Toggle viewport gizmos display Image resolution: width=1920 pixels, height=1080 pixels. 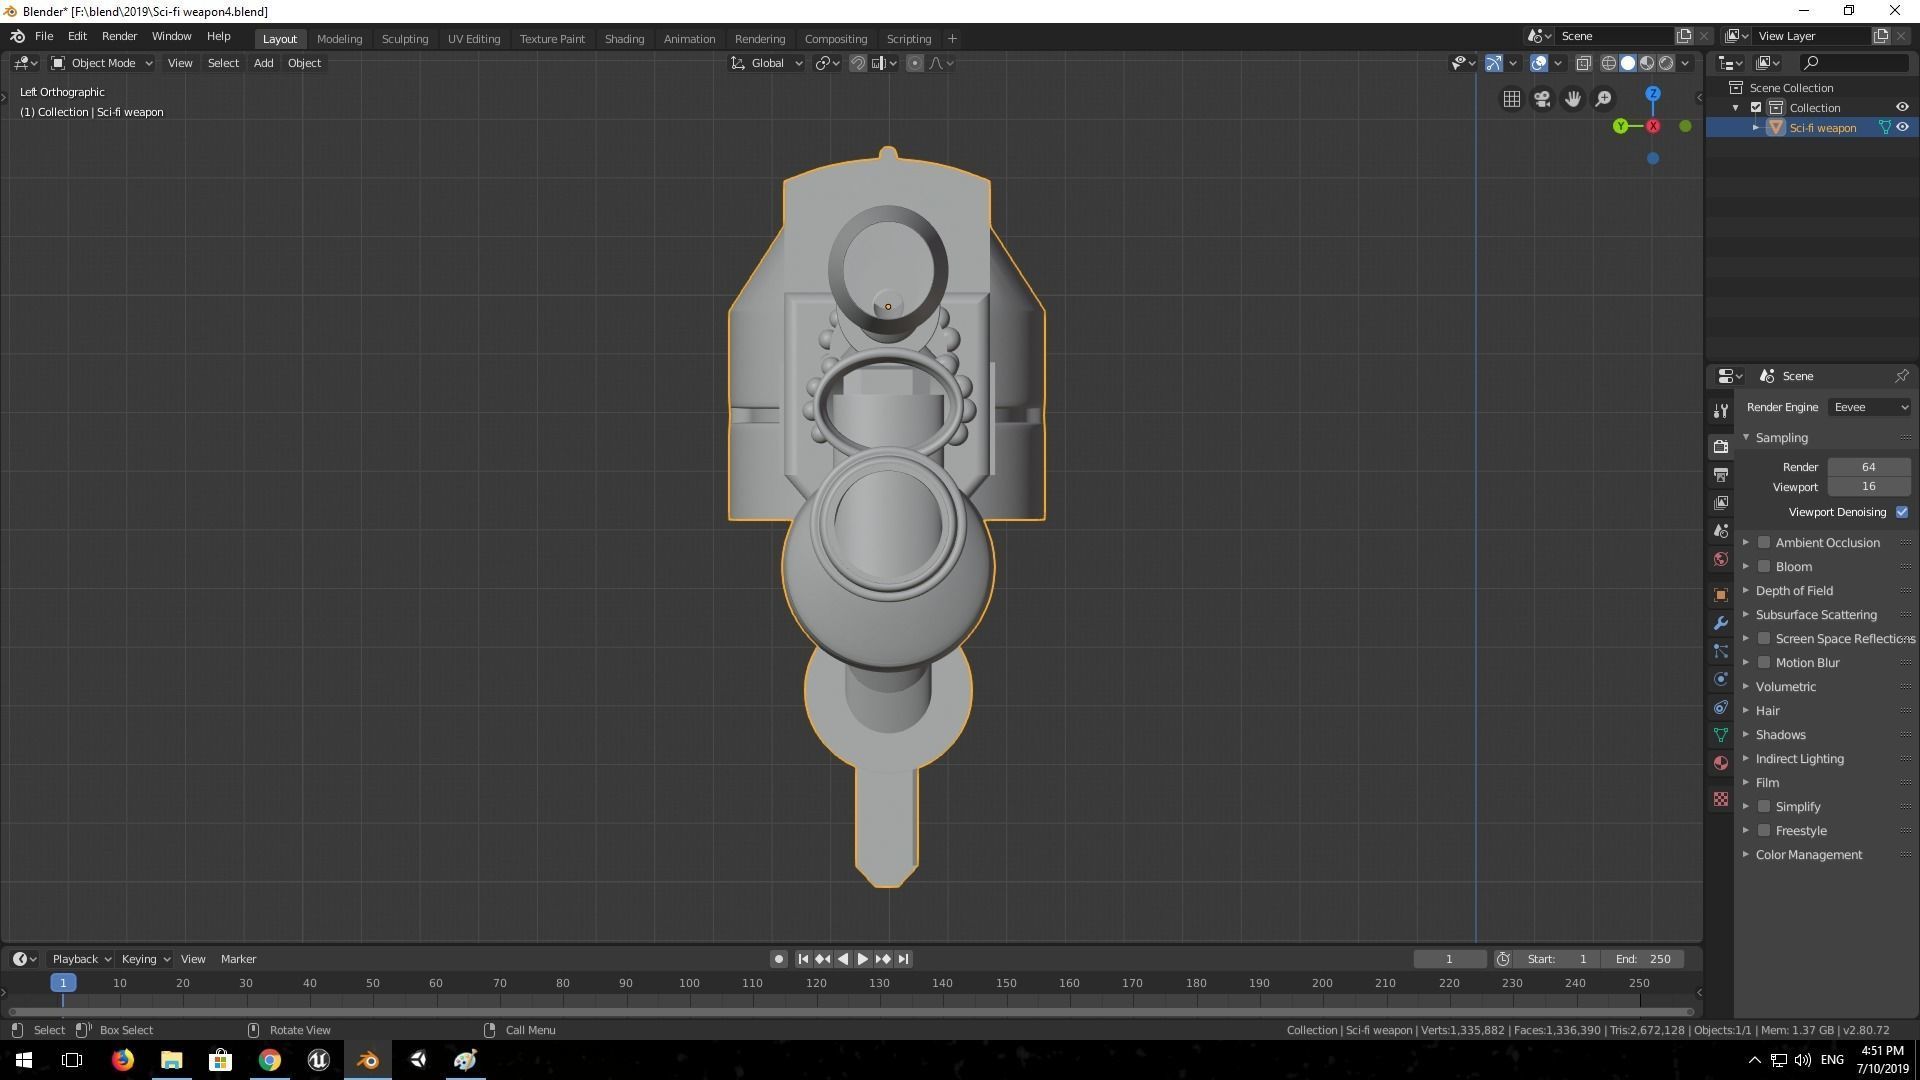1494,63
